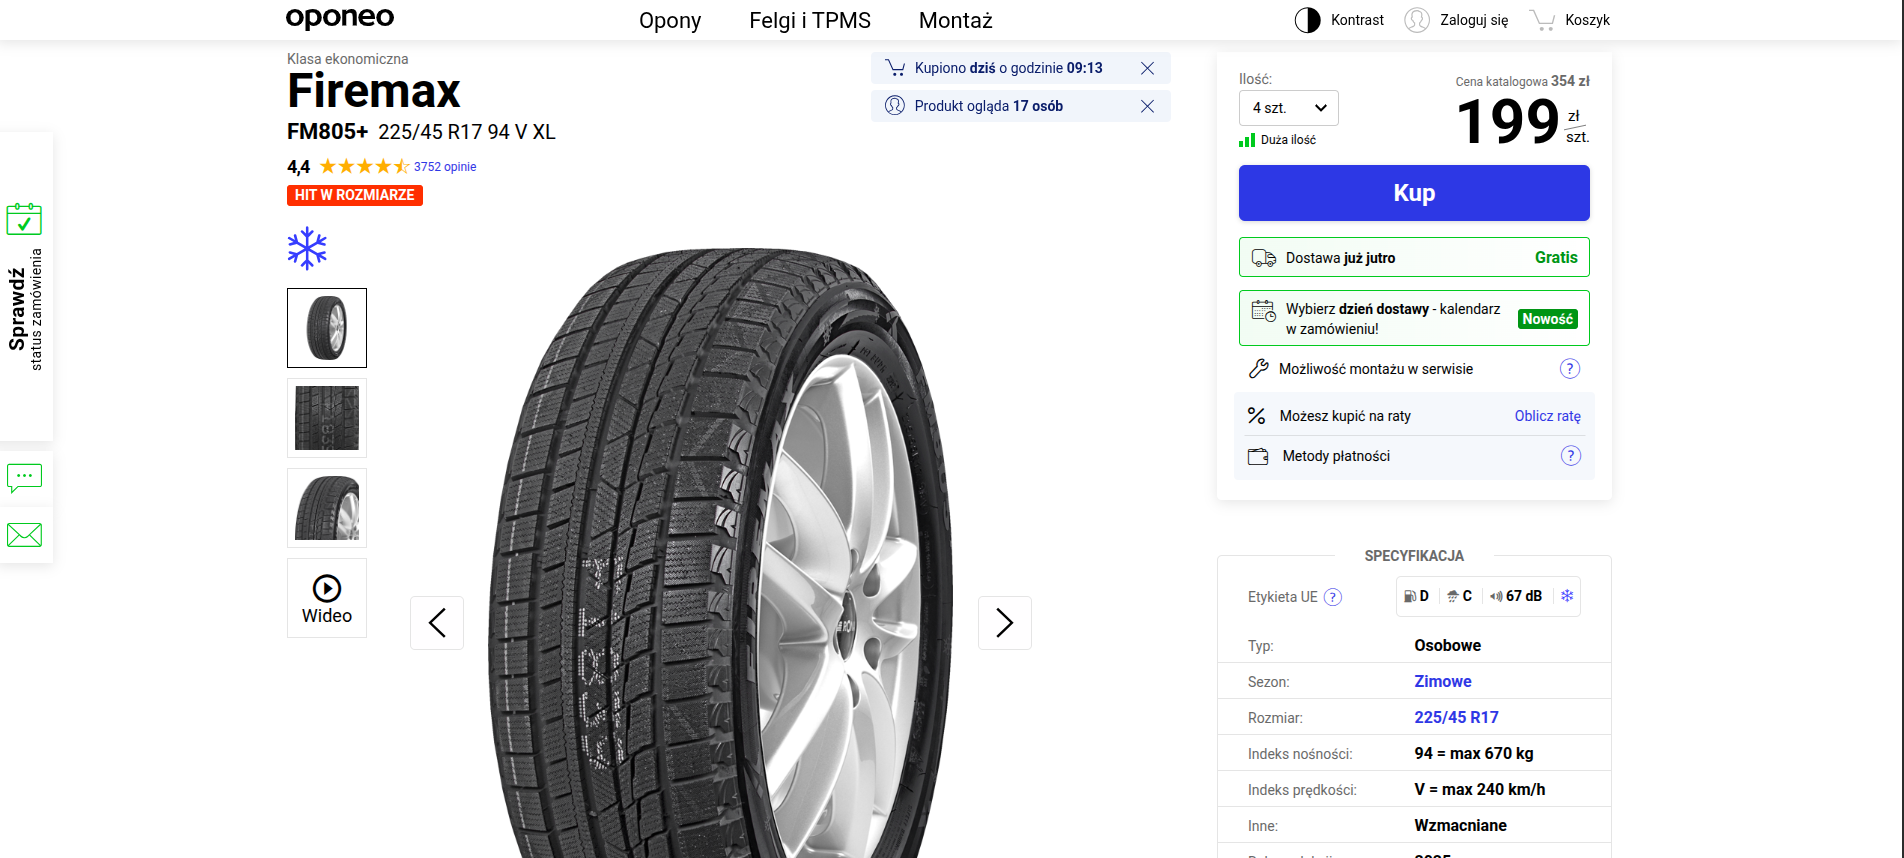Click the blue Kup button
The height and width of the screenshot is (858, 1904).
pyautogui.click(x=1414, y=193)
